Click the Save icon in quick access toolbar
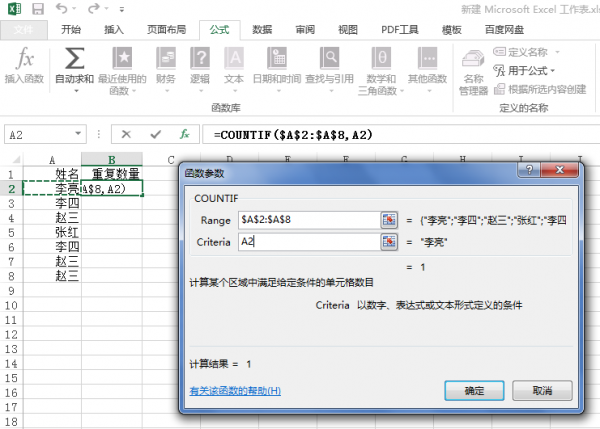Viewport: 600px width, 429px height. click(38, 8)
